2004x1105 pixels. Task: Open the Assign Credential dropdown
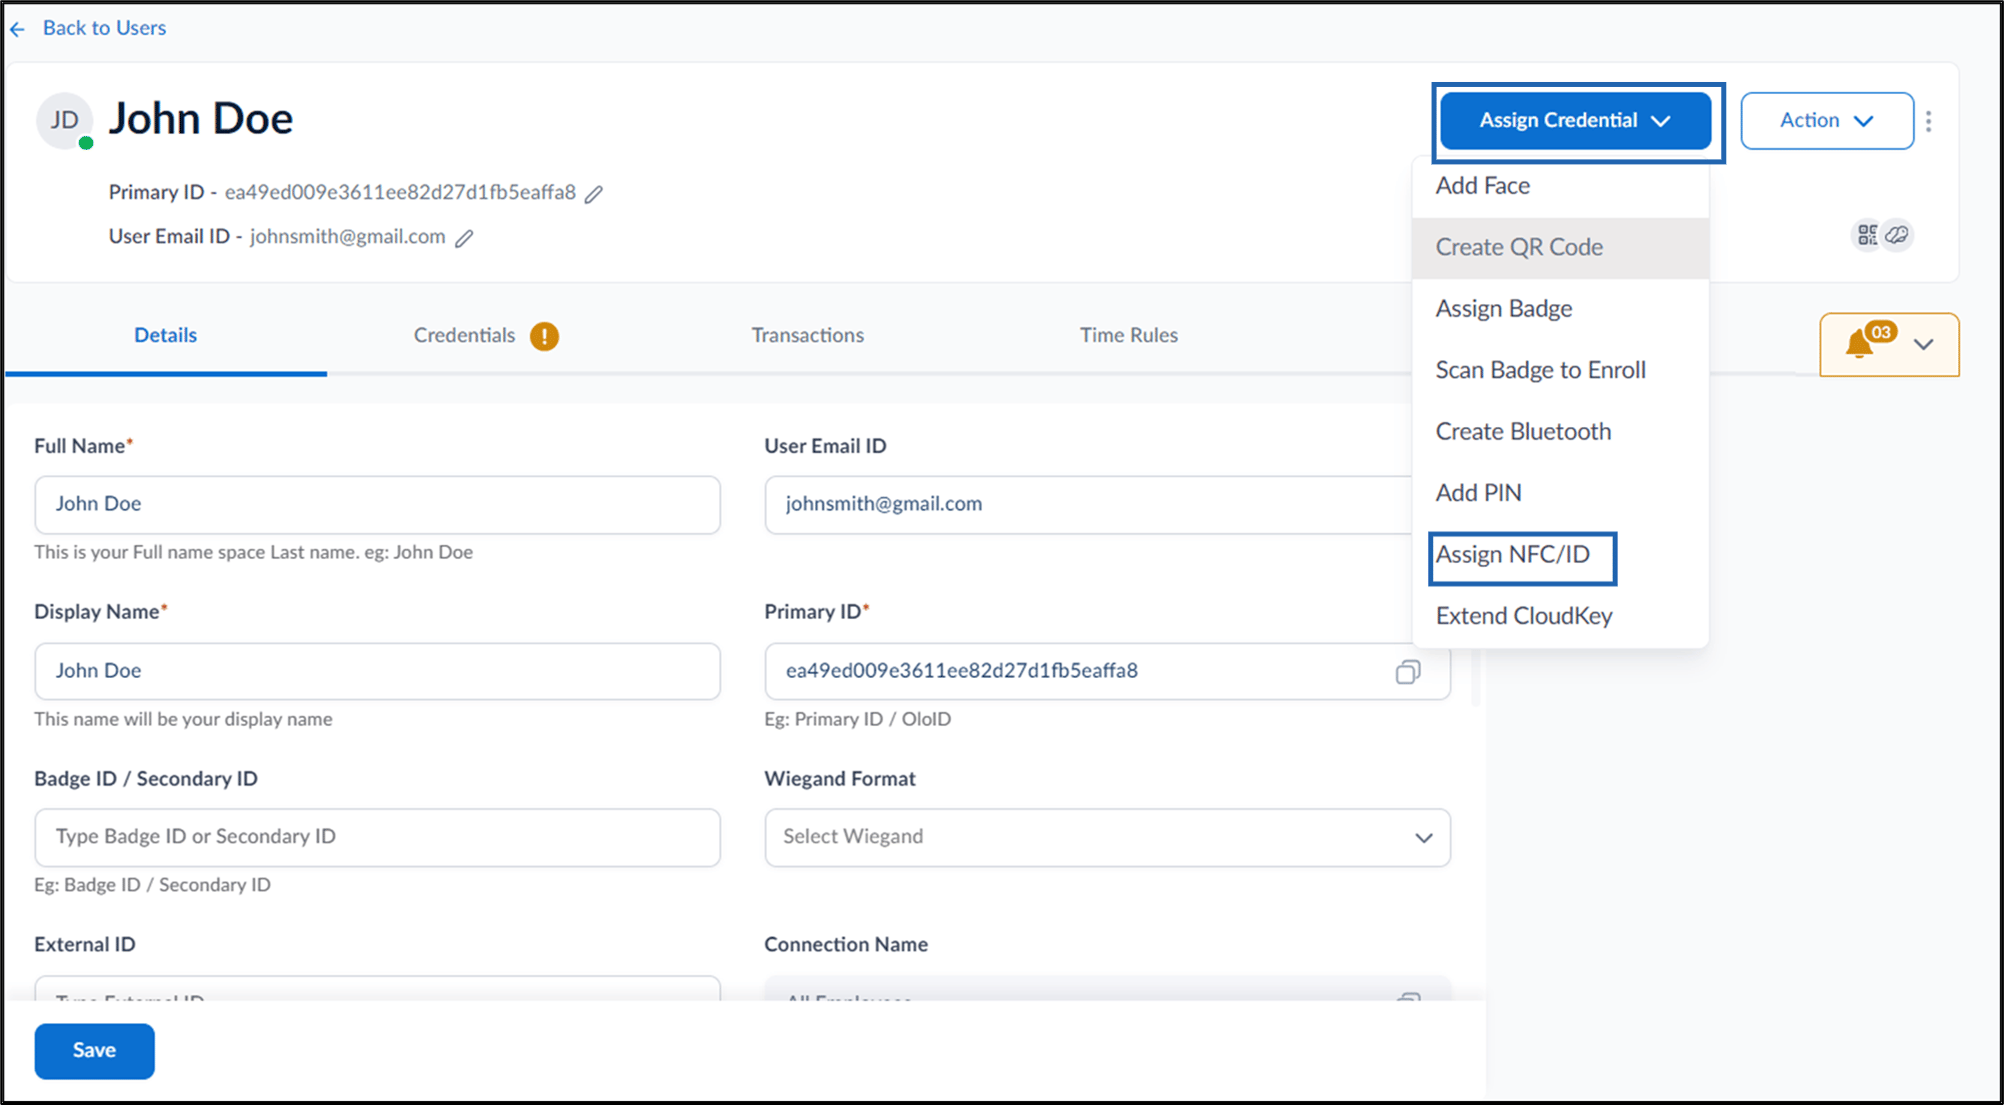pyautogui.click(x=1576, y=121)
